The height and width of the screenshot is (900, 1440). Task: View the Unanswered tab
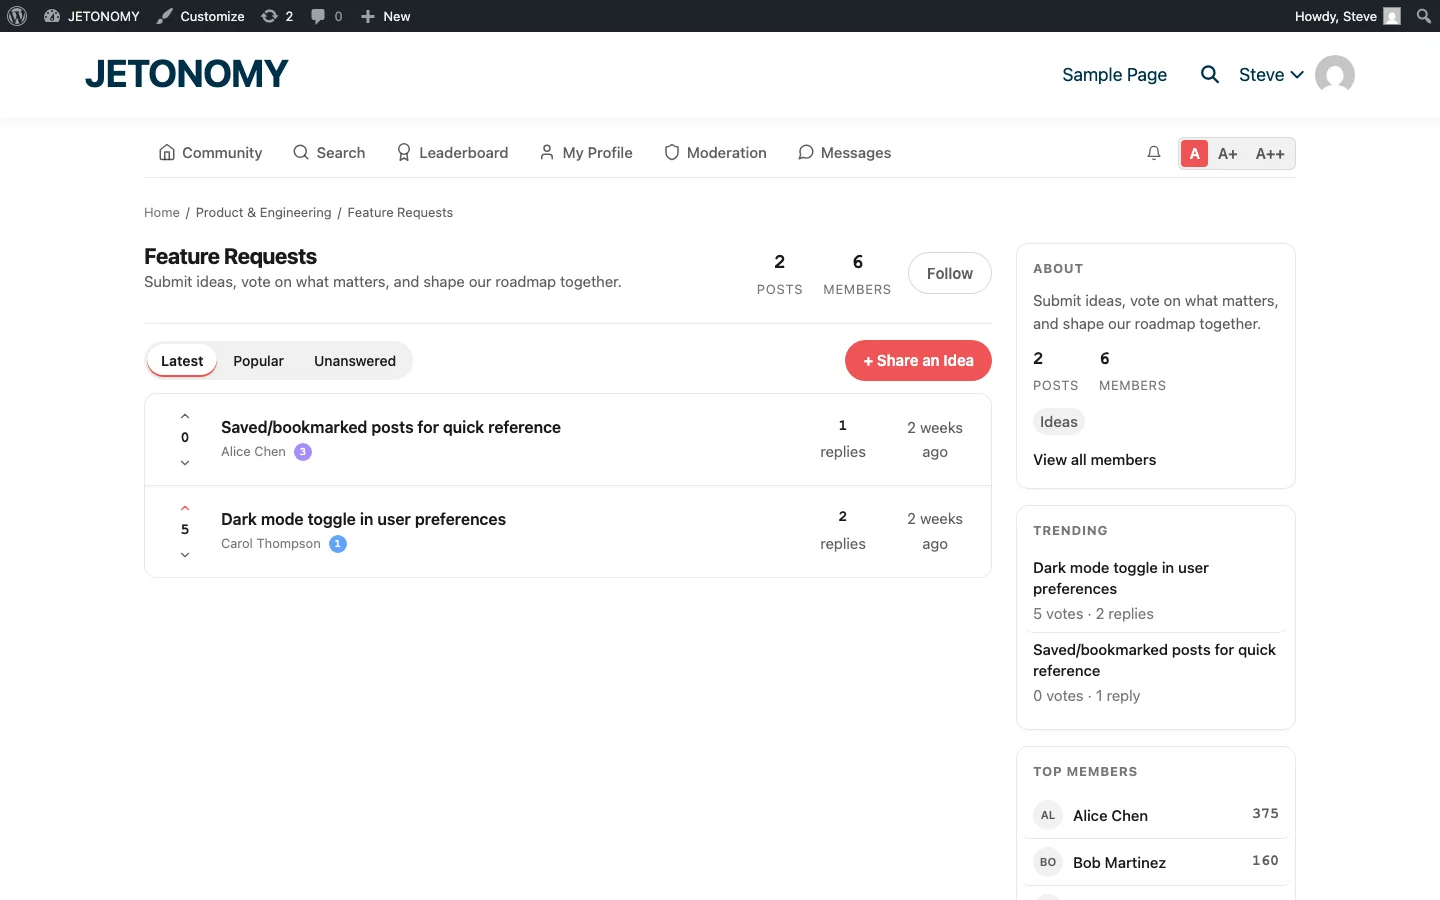click(x=355, y=360)
